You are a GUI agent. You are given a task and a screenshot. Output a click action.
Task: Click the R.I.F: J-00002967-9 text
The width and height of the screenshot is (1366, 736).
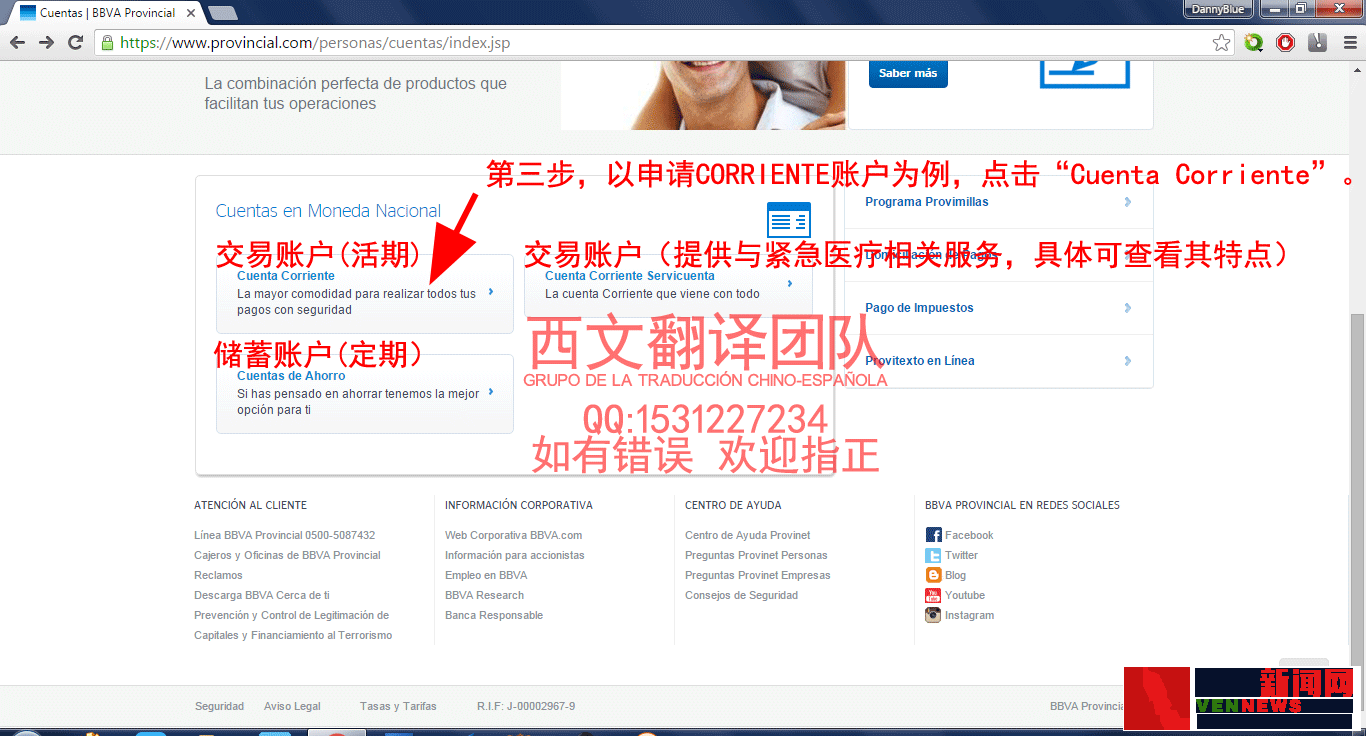[x=526, y=706]
